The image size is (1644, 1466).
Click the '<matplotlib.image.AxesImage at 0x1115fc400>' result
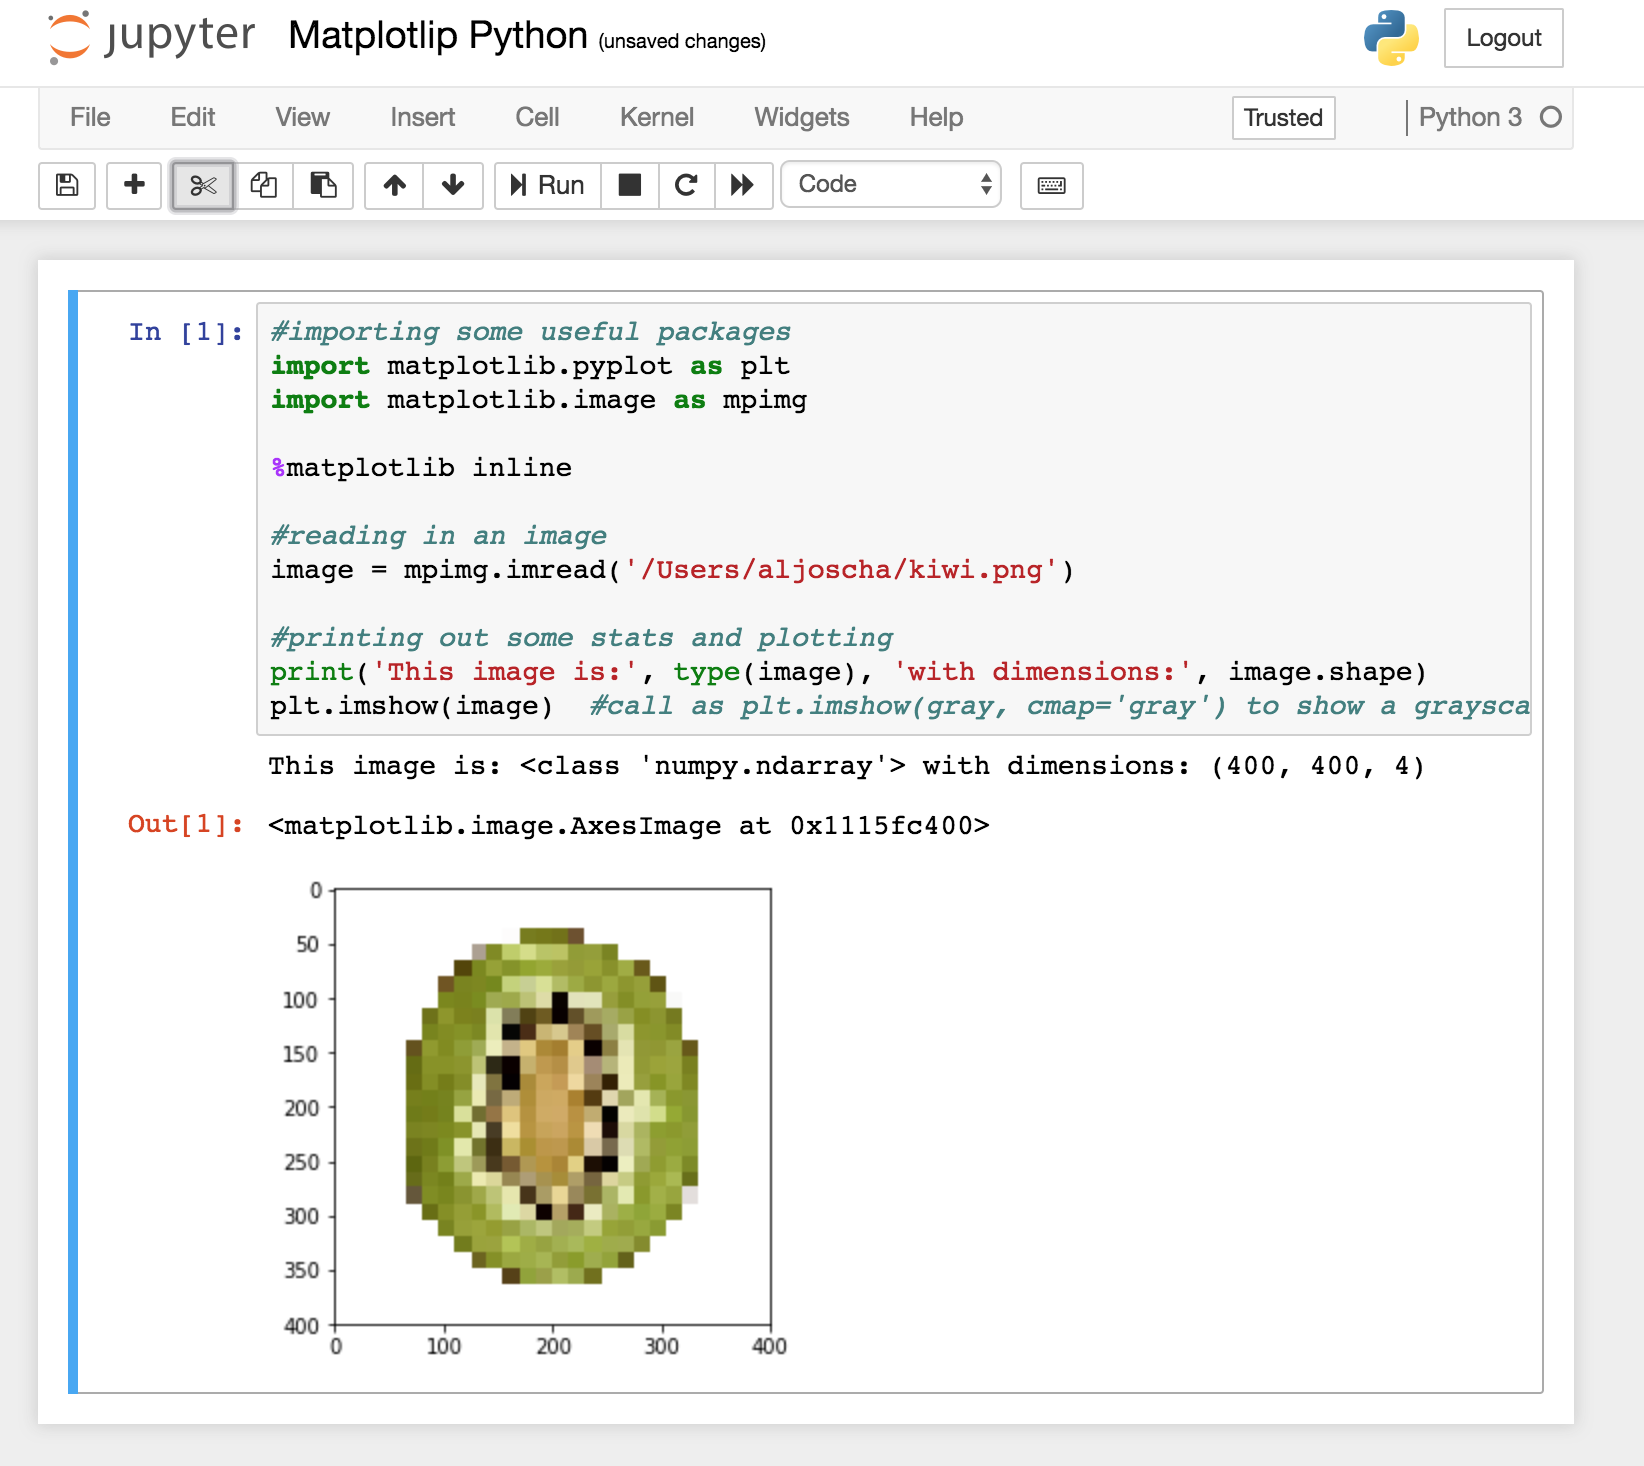pyautogui.click(x=629, y=826)
